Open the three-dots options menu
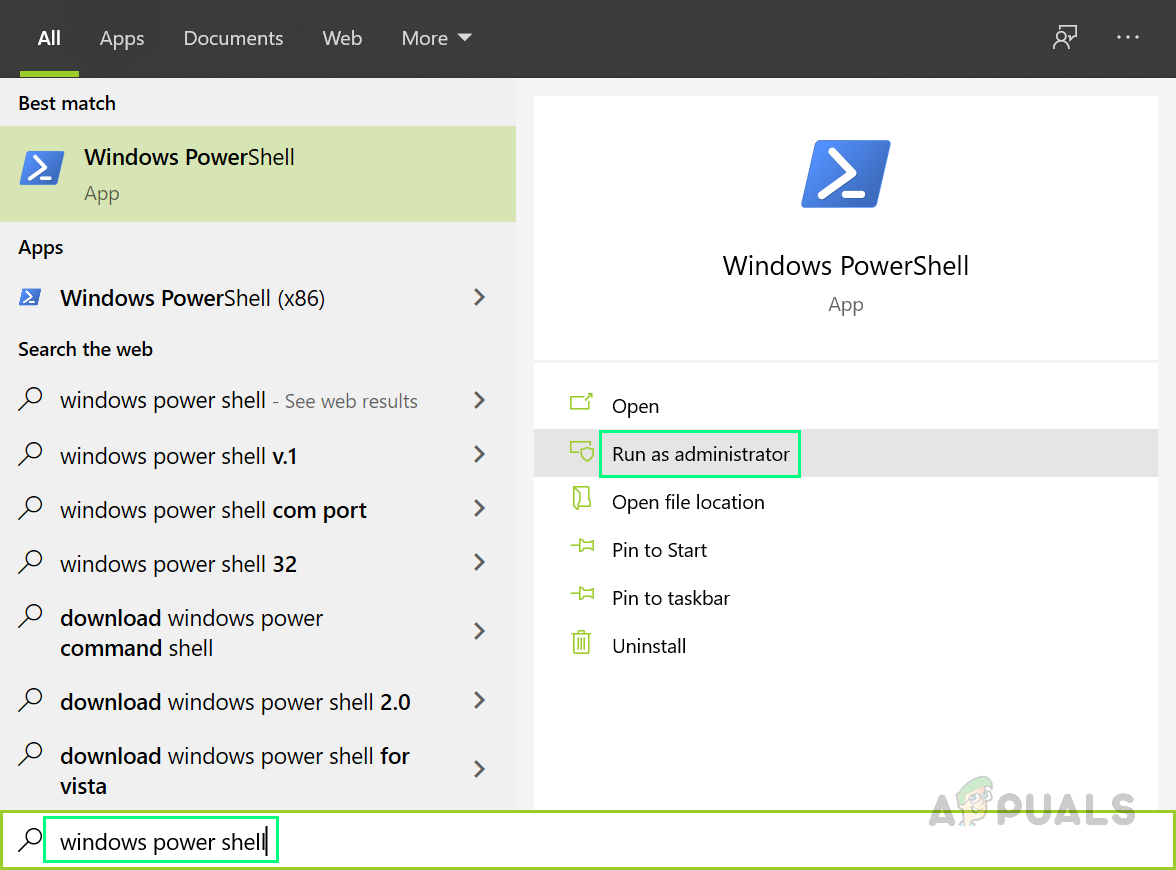Image resolution: width=1176 pixels, height=870 pixels. pyautogui.click(x=1127, y=37)
